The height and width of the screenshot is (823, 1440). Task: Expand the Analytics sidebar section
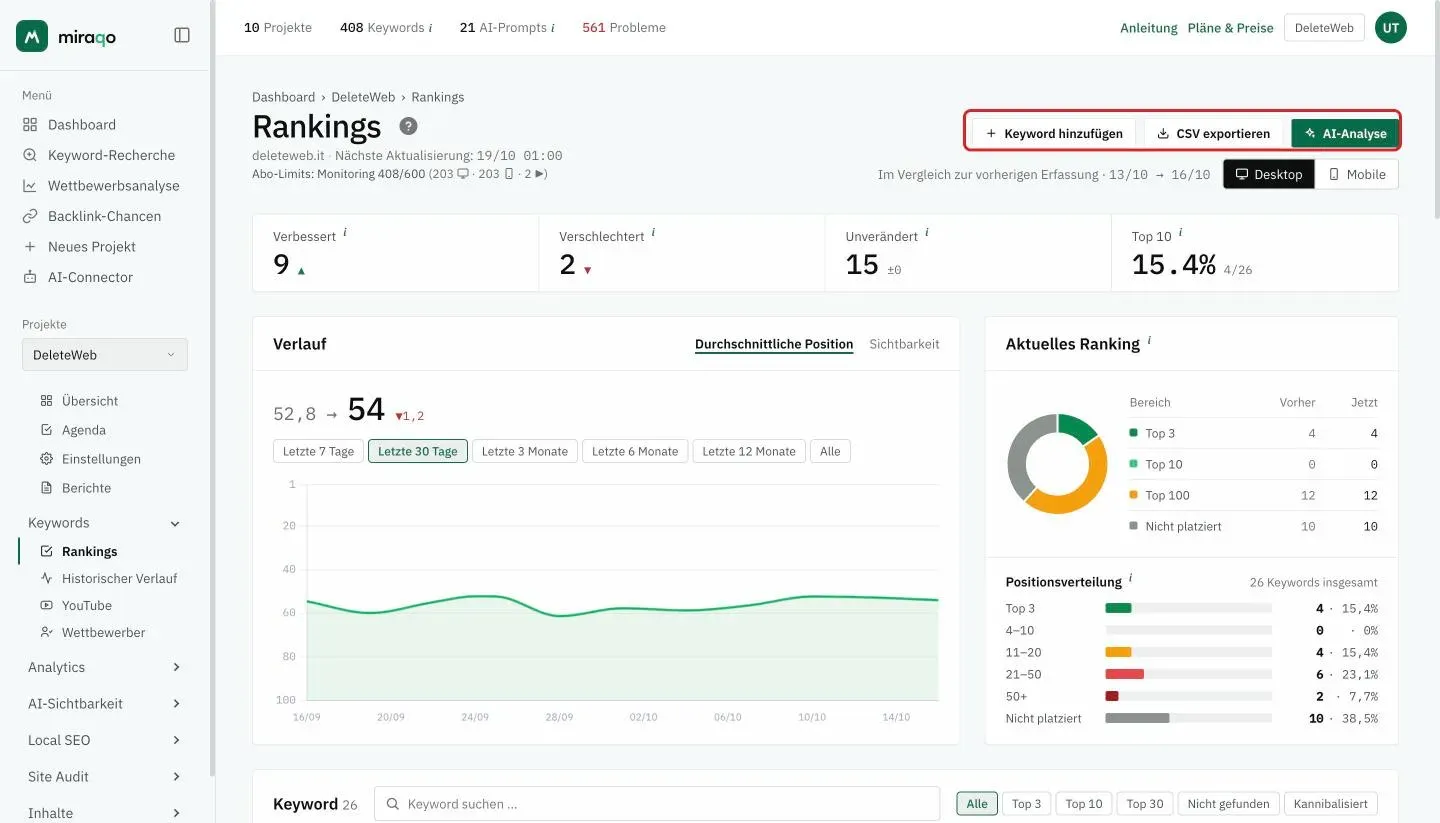[x=176, y=667]
